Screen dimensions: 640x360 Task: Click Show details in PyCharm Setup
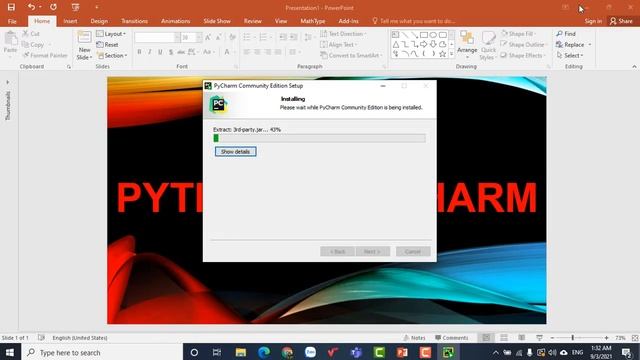[236, 151]
